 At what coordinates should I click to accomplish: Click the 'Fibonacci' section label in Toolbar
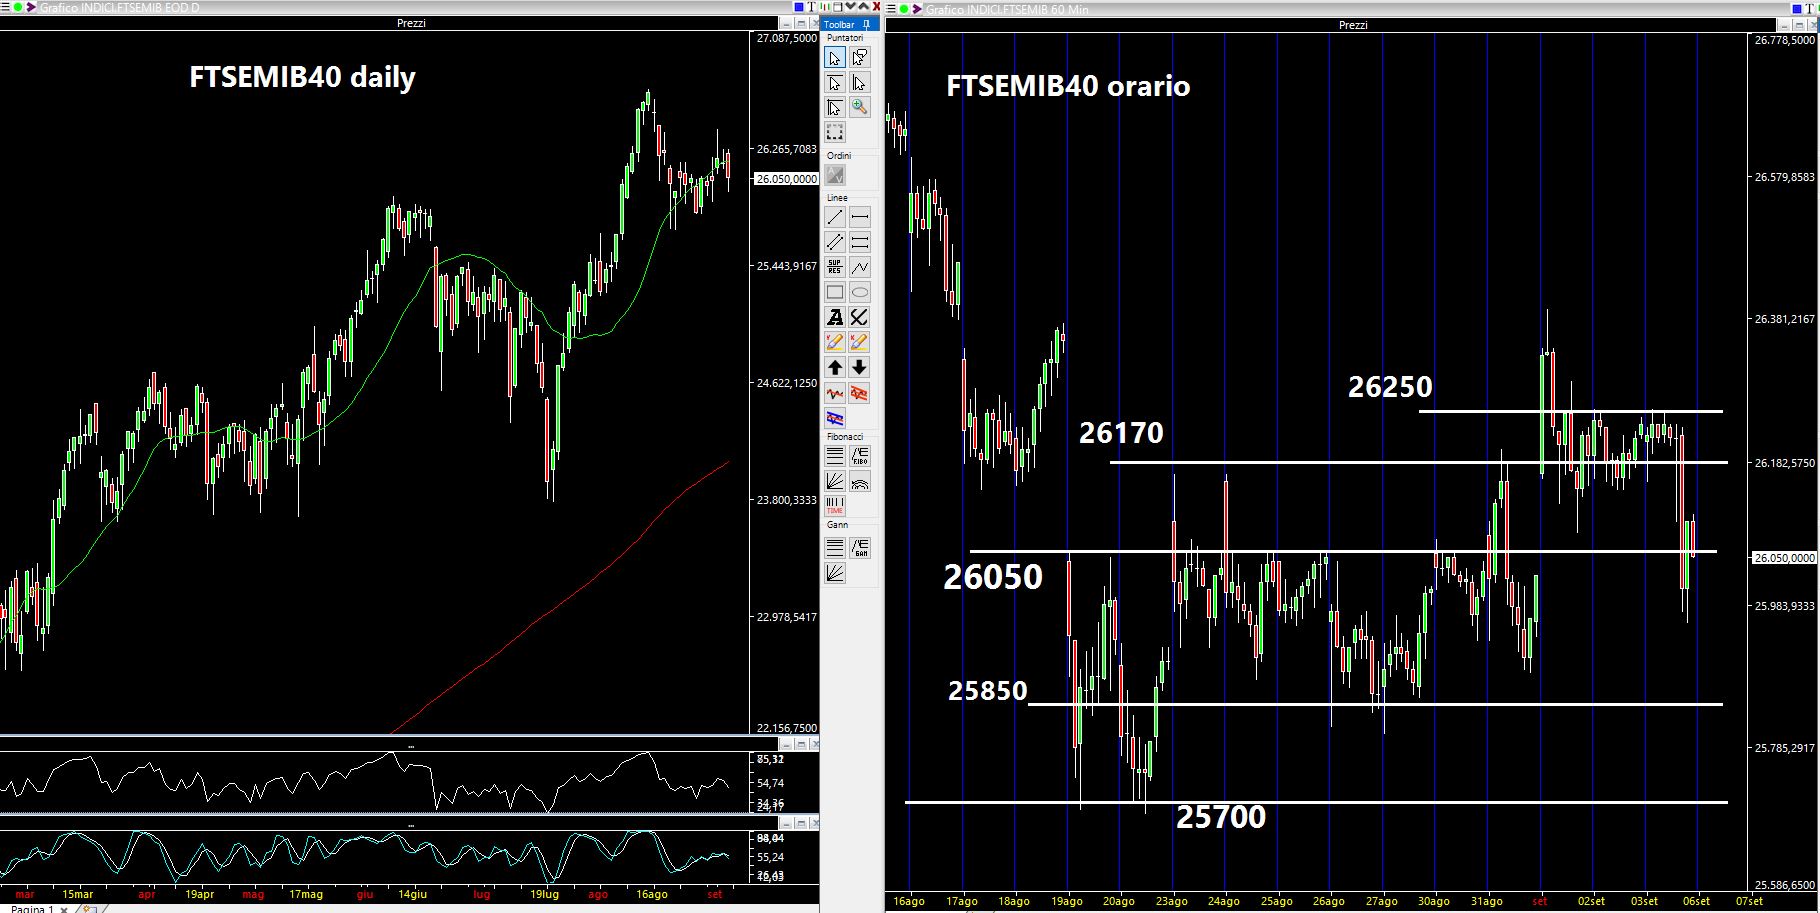coord(845,437)
